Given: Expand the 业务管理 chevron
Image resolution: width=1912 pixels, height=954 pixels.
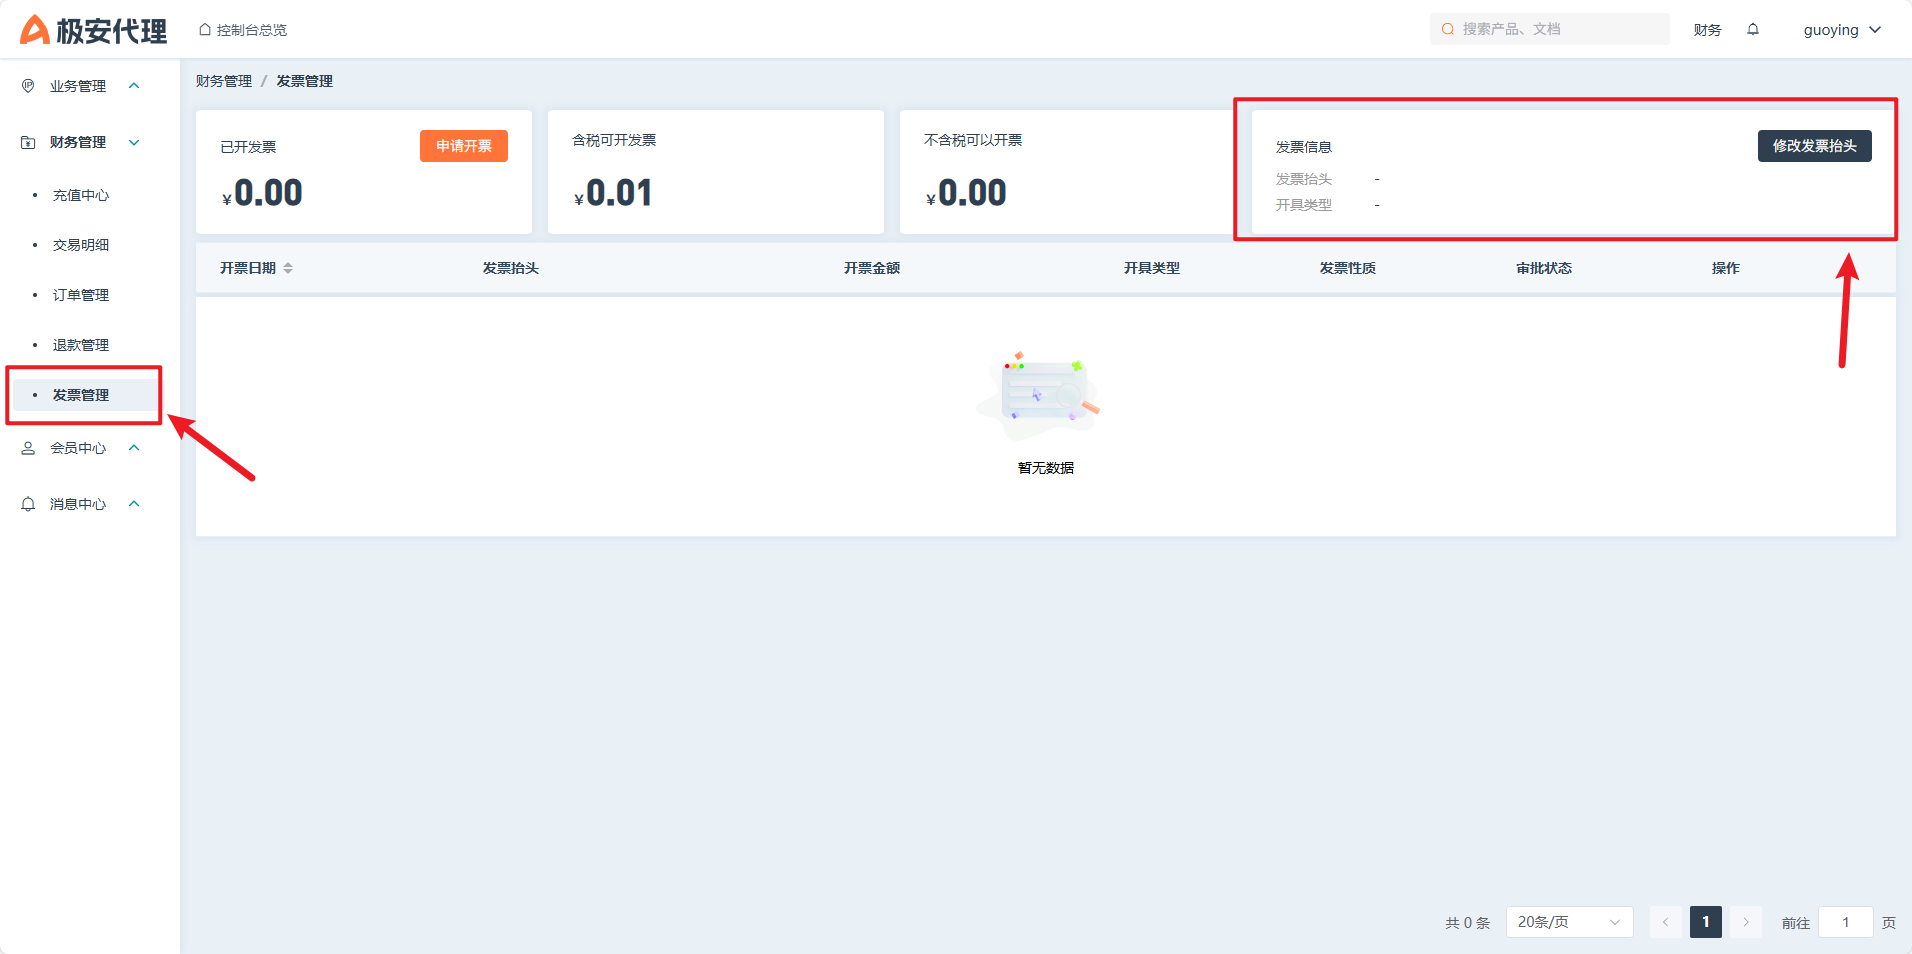Looking at the screenshot, I should point(134,86).
